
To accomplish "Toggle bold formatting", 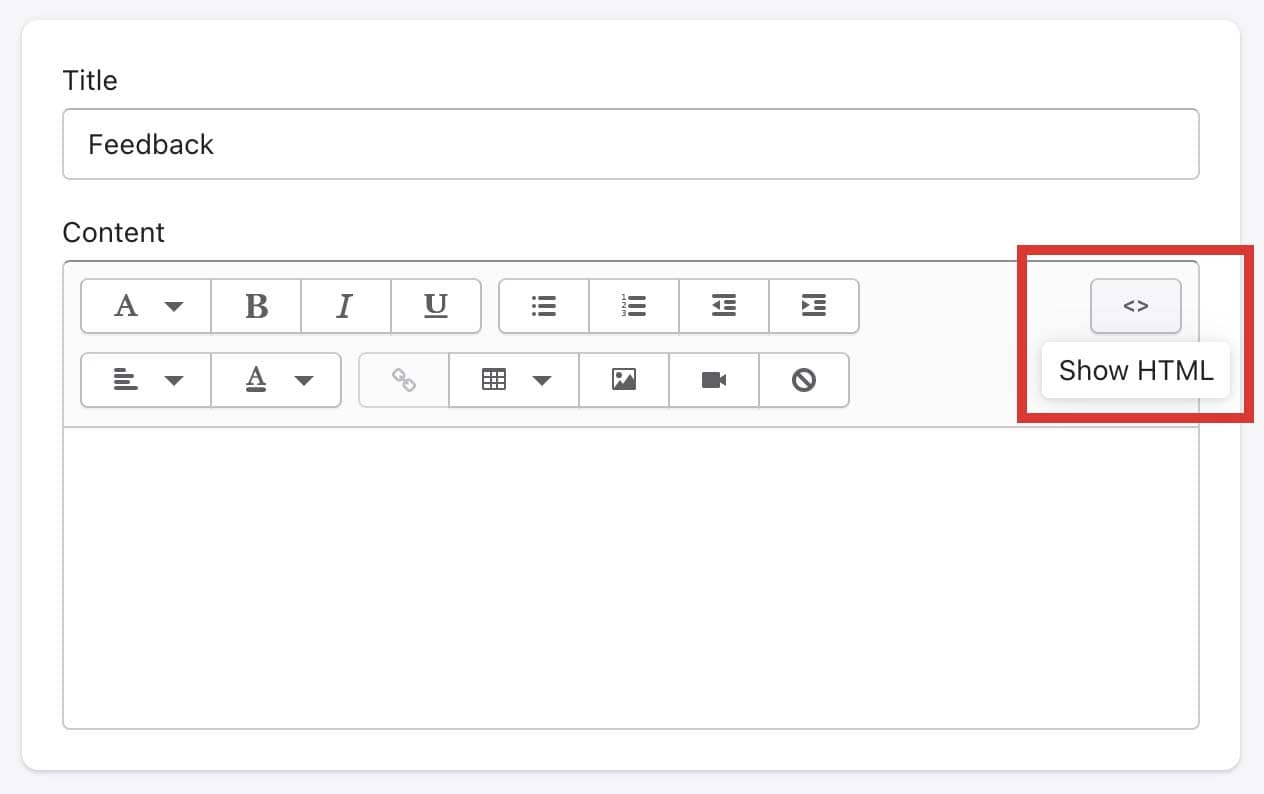I will click(x=256, y=306).
